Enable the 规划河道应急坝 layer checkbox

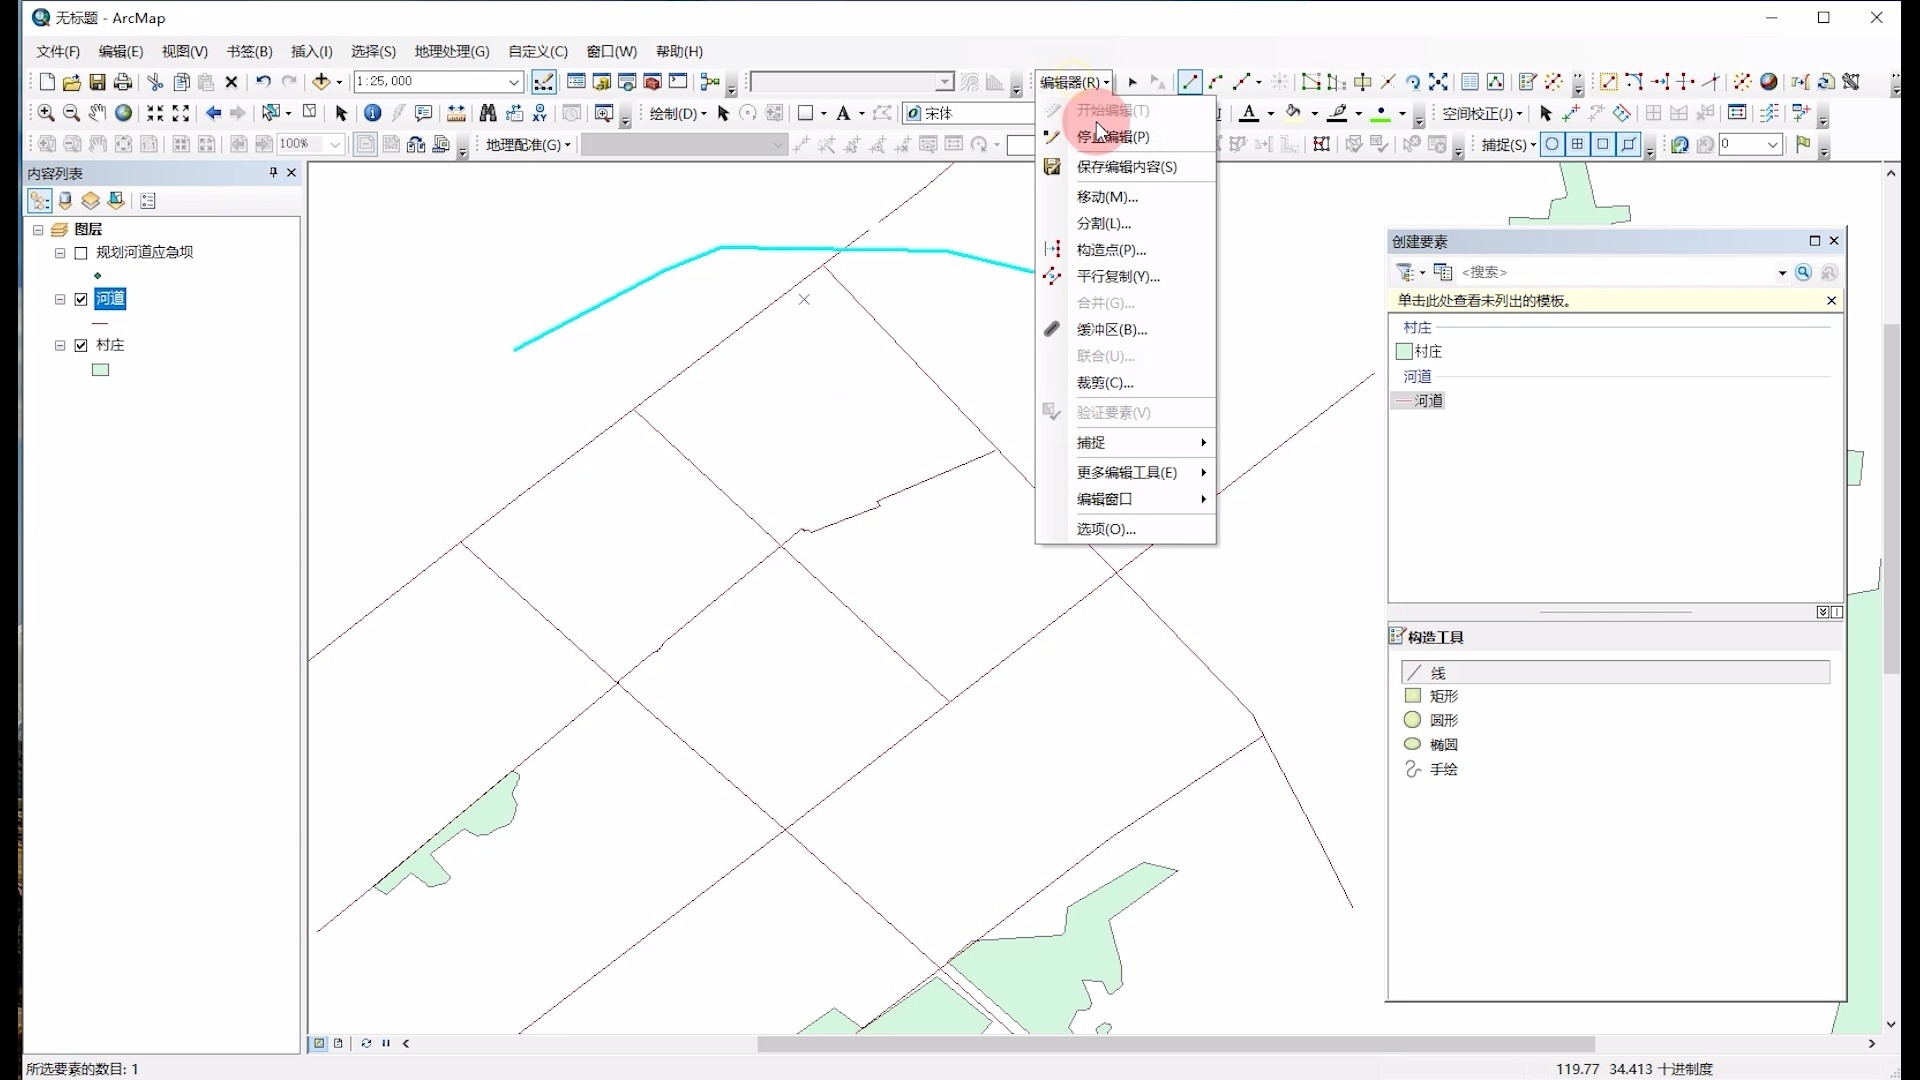point(81,253)
